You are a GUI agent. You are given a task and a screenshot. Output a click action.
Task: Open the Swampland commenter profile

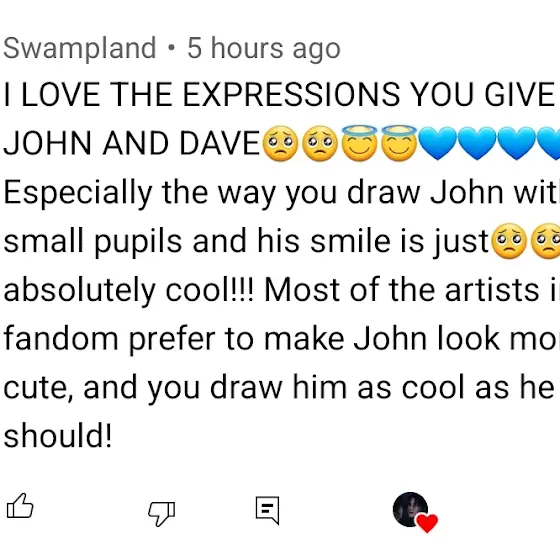pos(80,48)
